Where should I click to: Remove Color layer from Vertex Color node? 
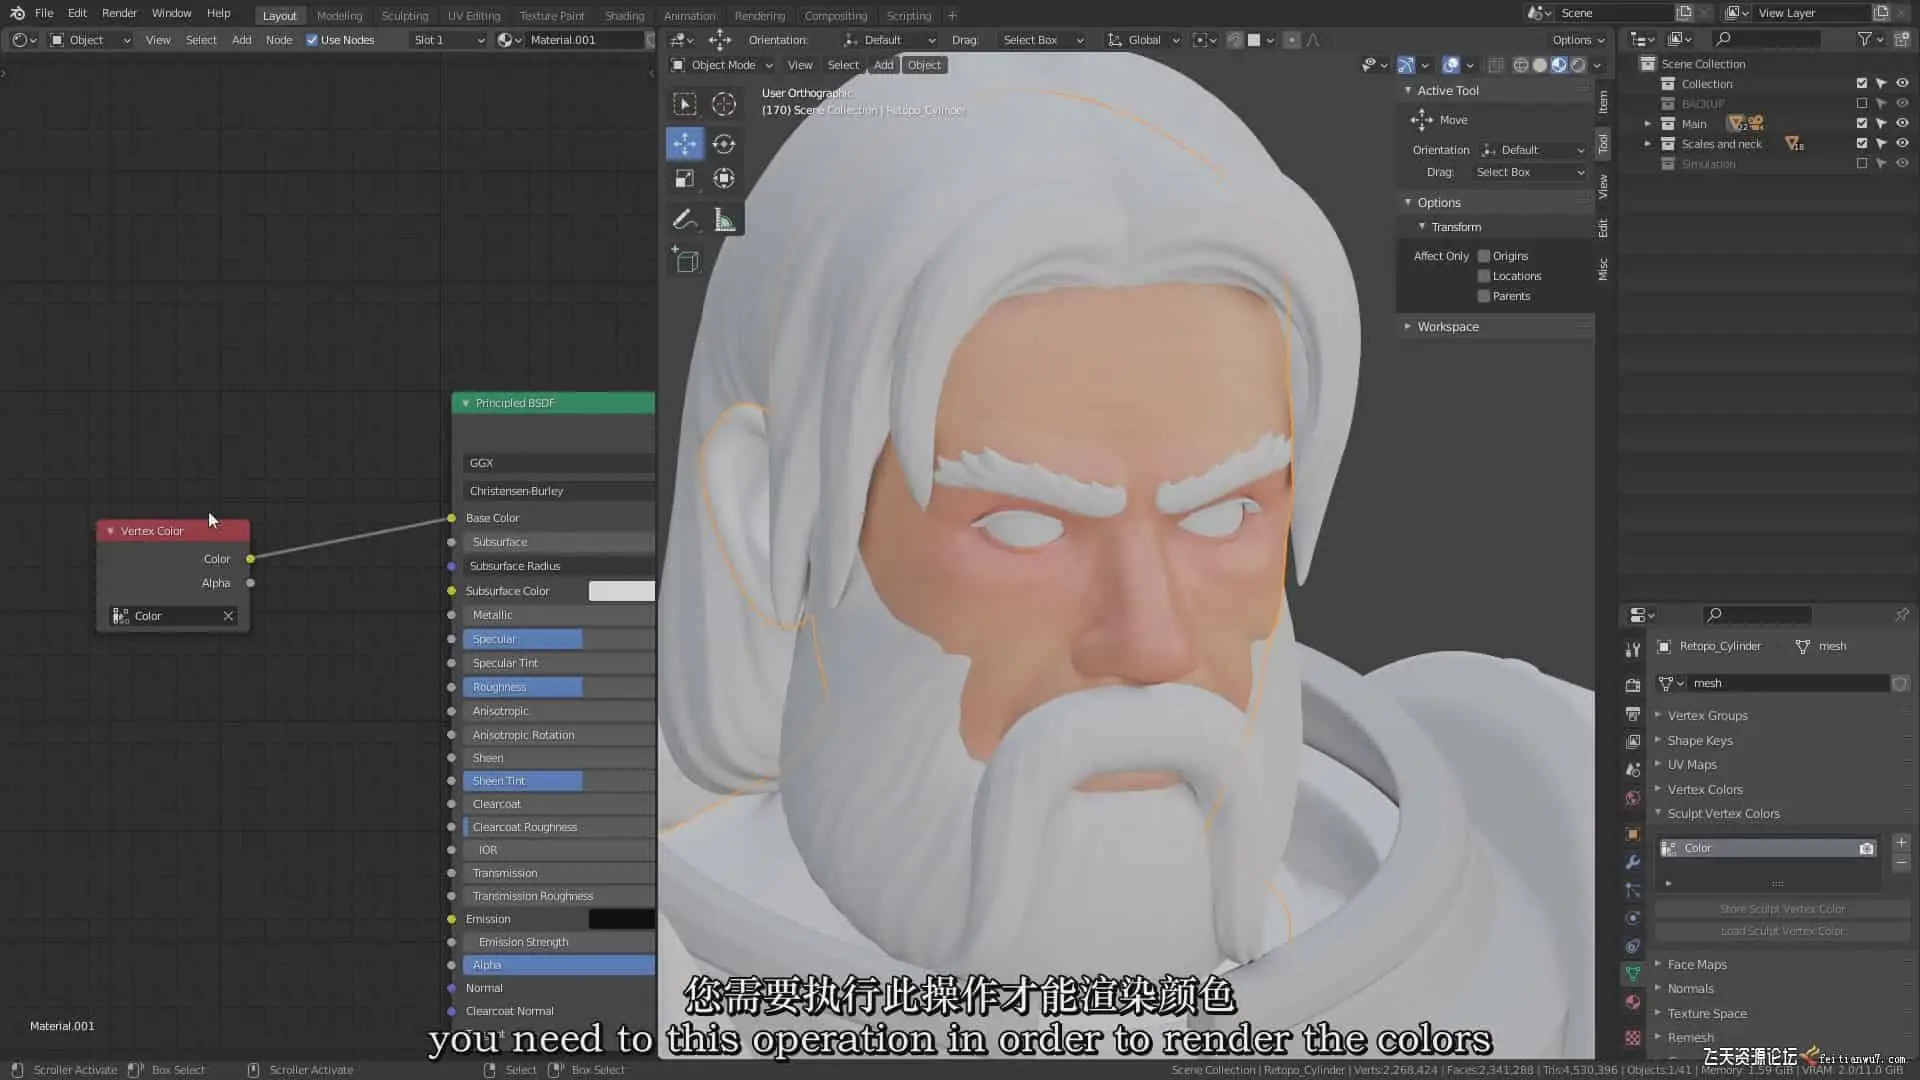click(x=228, y=616)
